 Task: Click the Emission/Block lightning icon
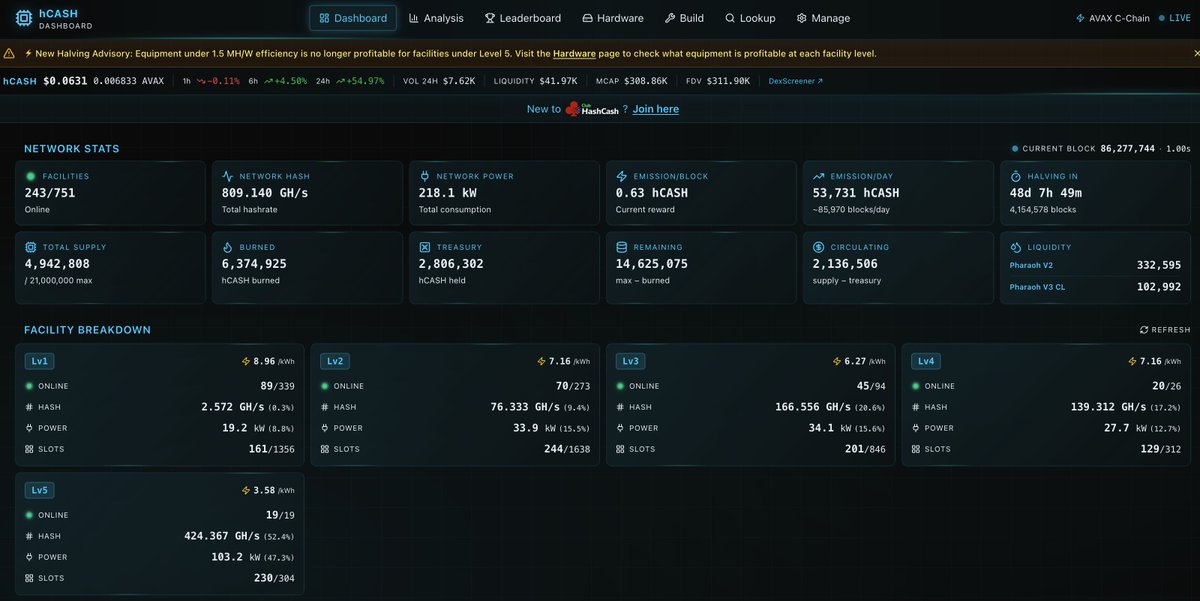(622, 176)
